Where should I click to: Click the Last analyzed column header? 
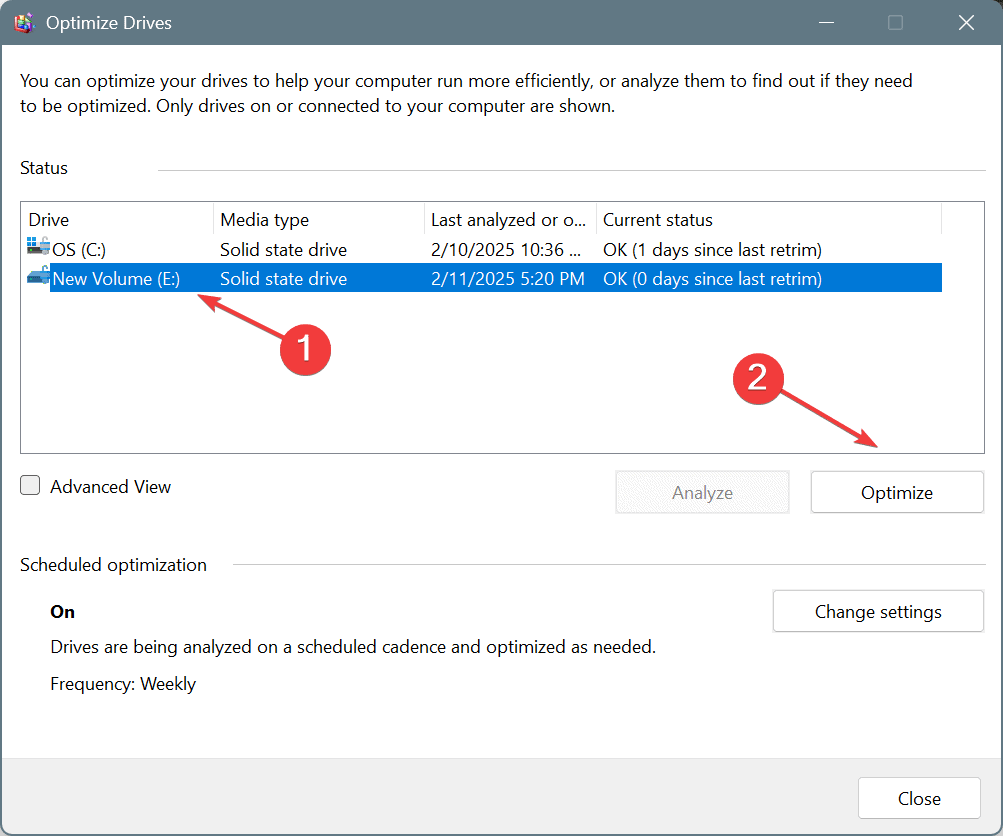(x=508, y=220)
